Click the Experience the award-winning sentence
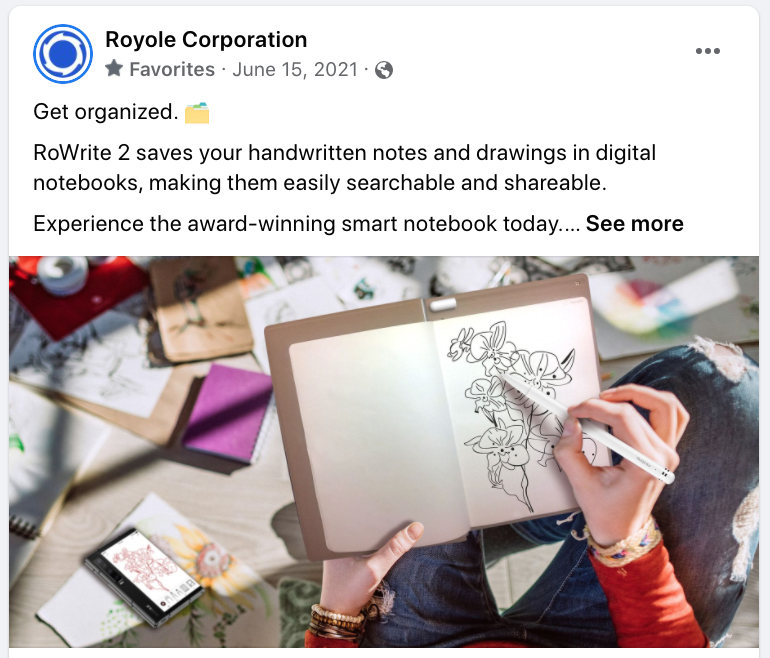 (x=307, y=223)
